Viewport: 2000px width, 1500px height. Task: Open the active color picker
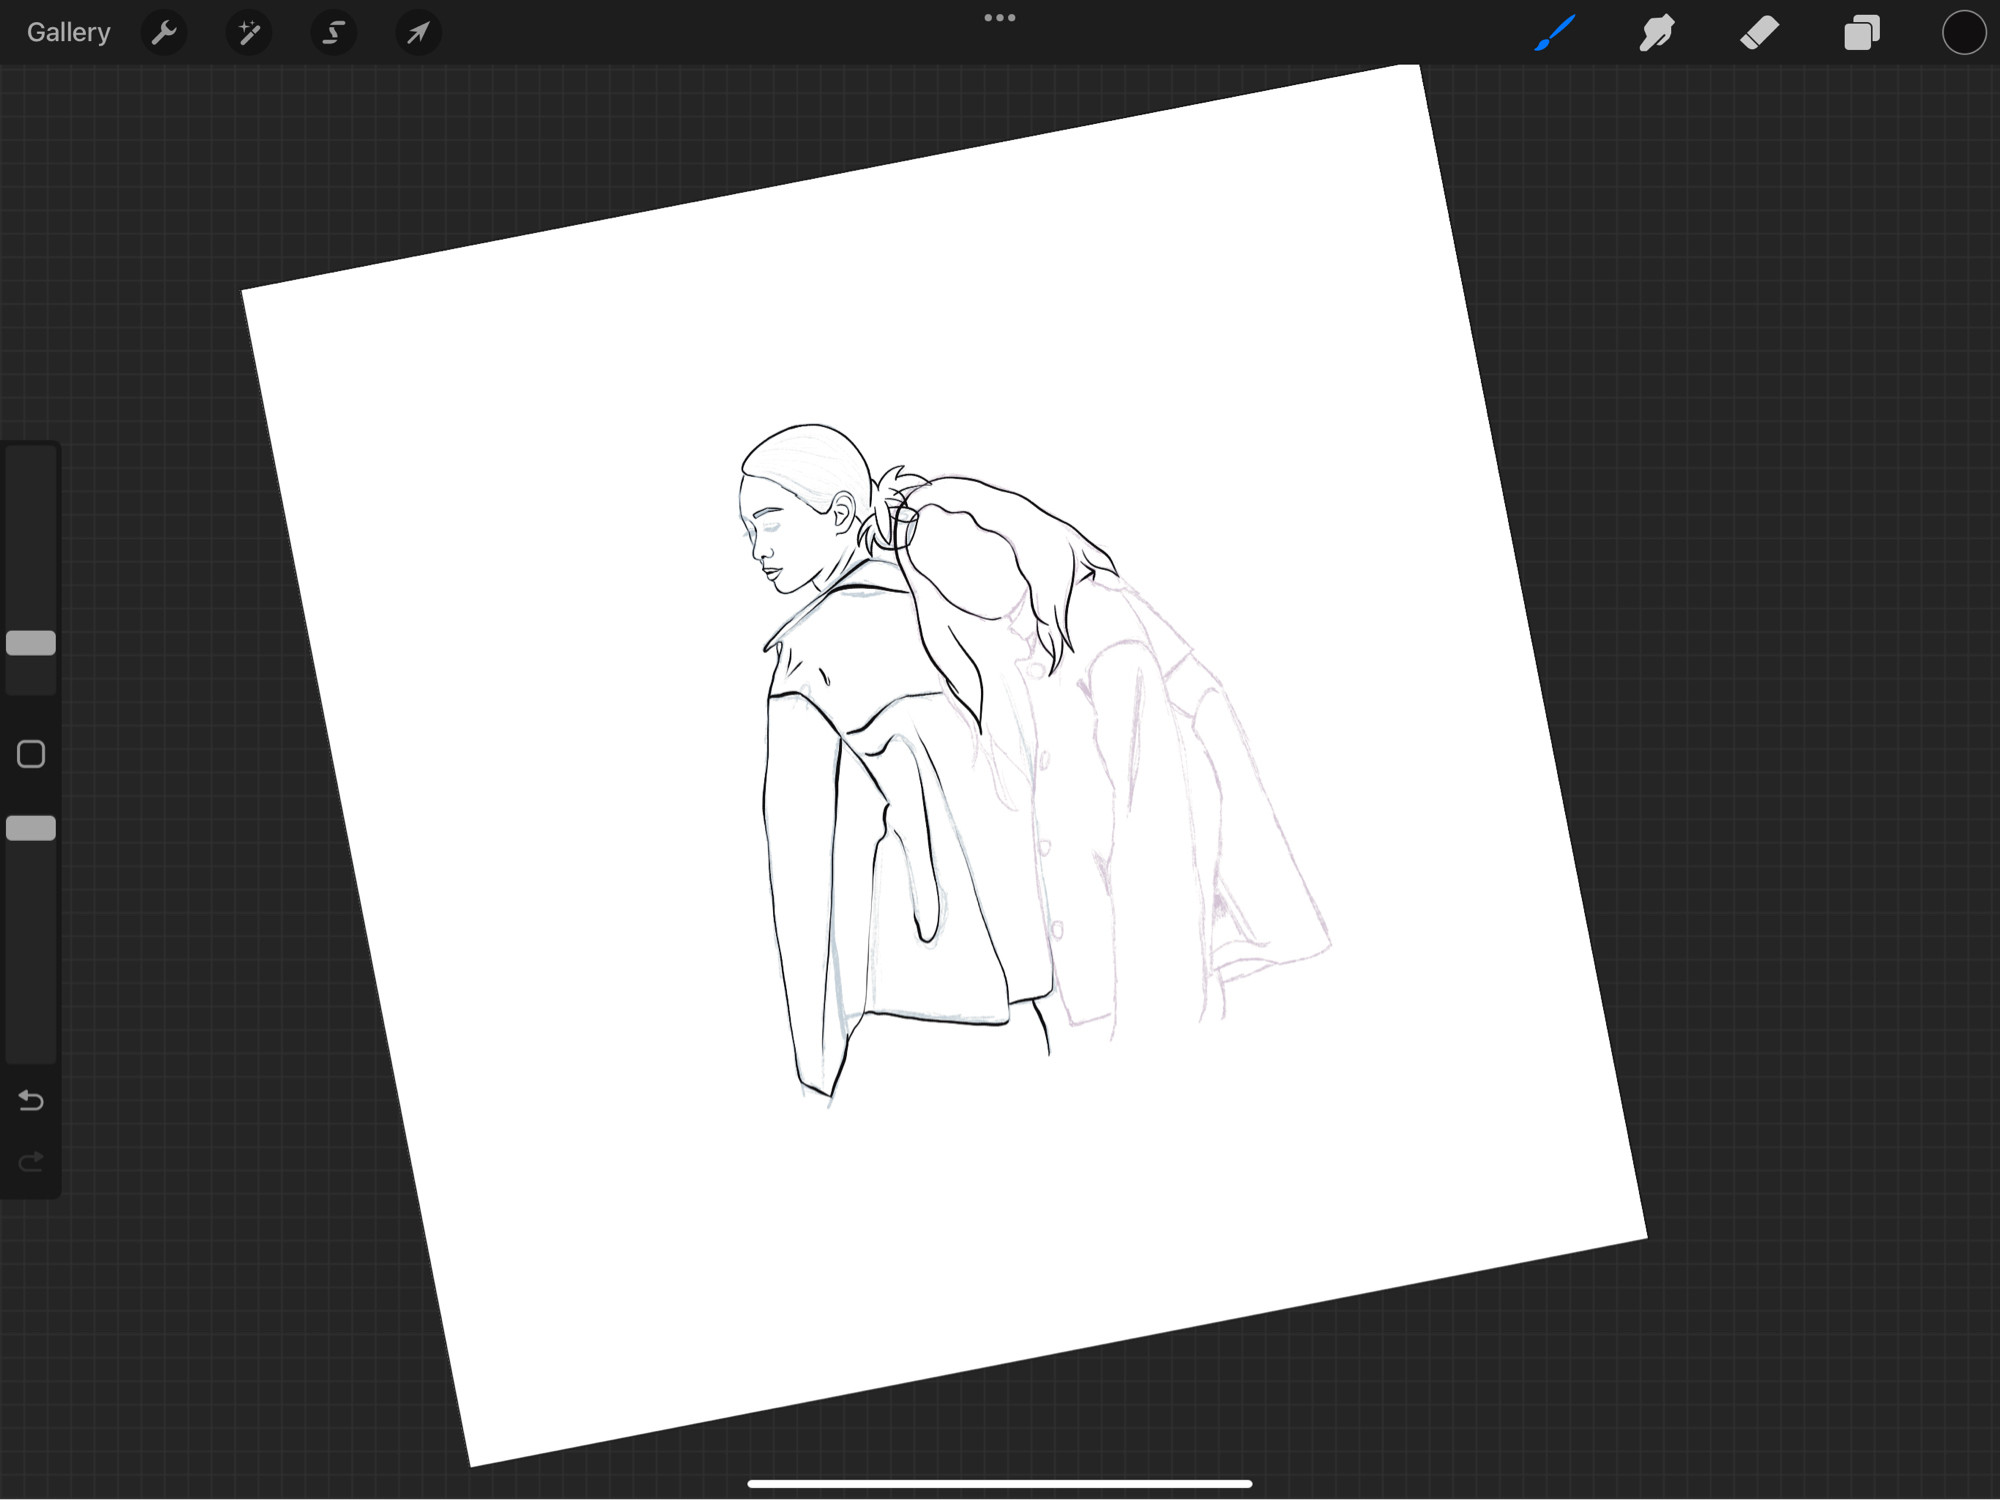1964,33
